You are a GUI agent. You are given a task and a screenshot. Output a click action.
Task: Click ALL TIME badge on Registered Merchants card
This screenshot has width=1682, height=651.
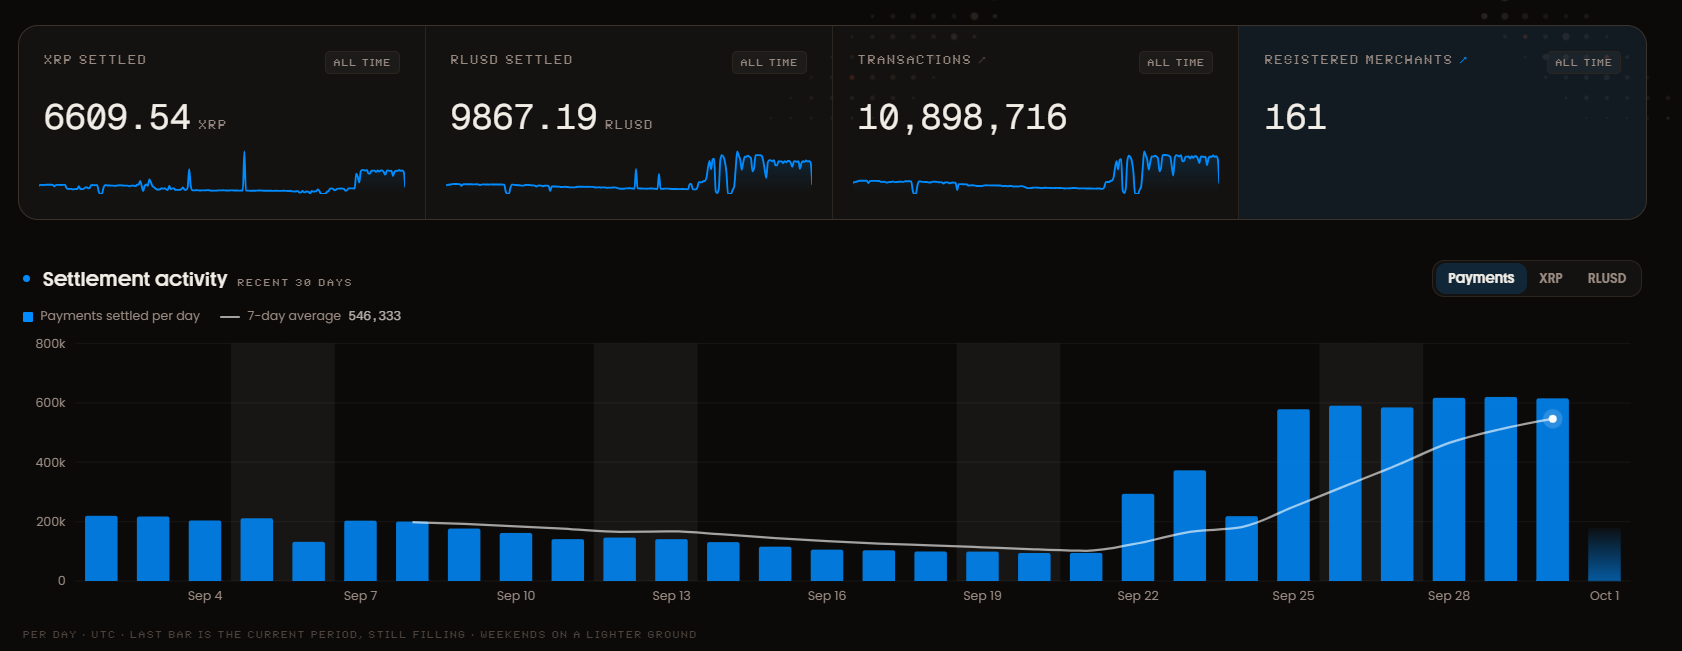(1583, 62)
